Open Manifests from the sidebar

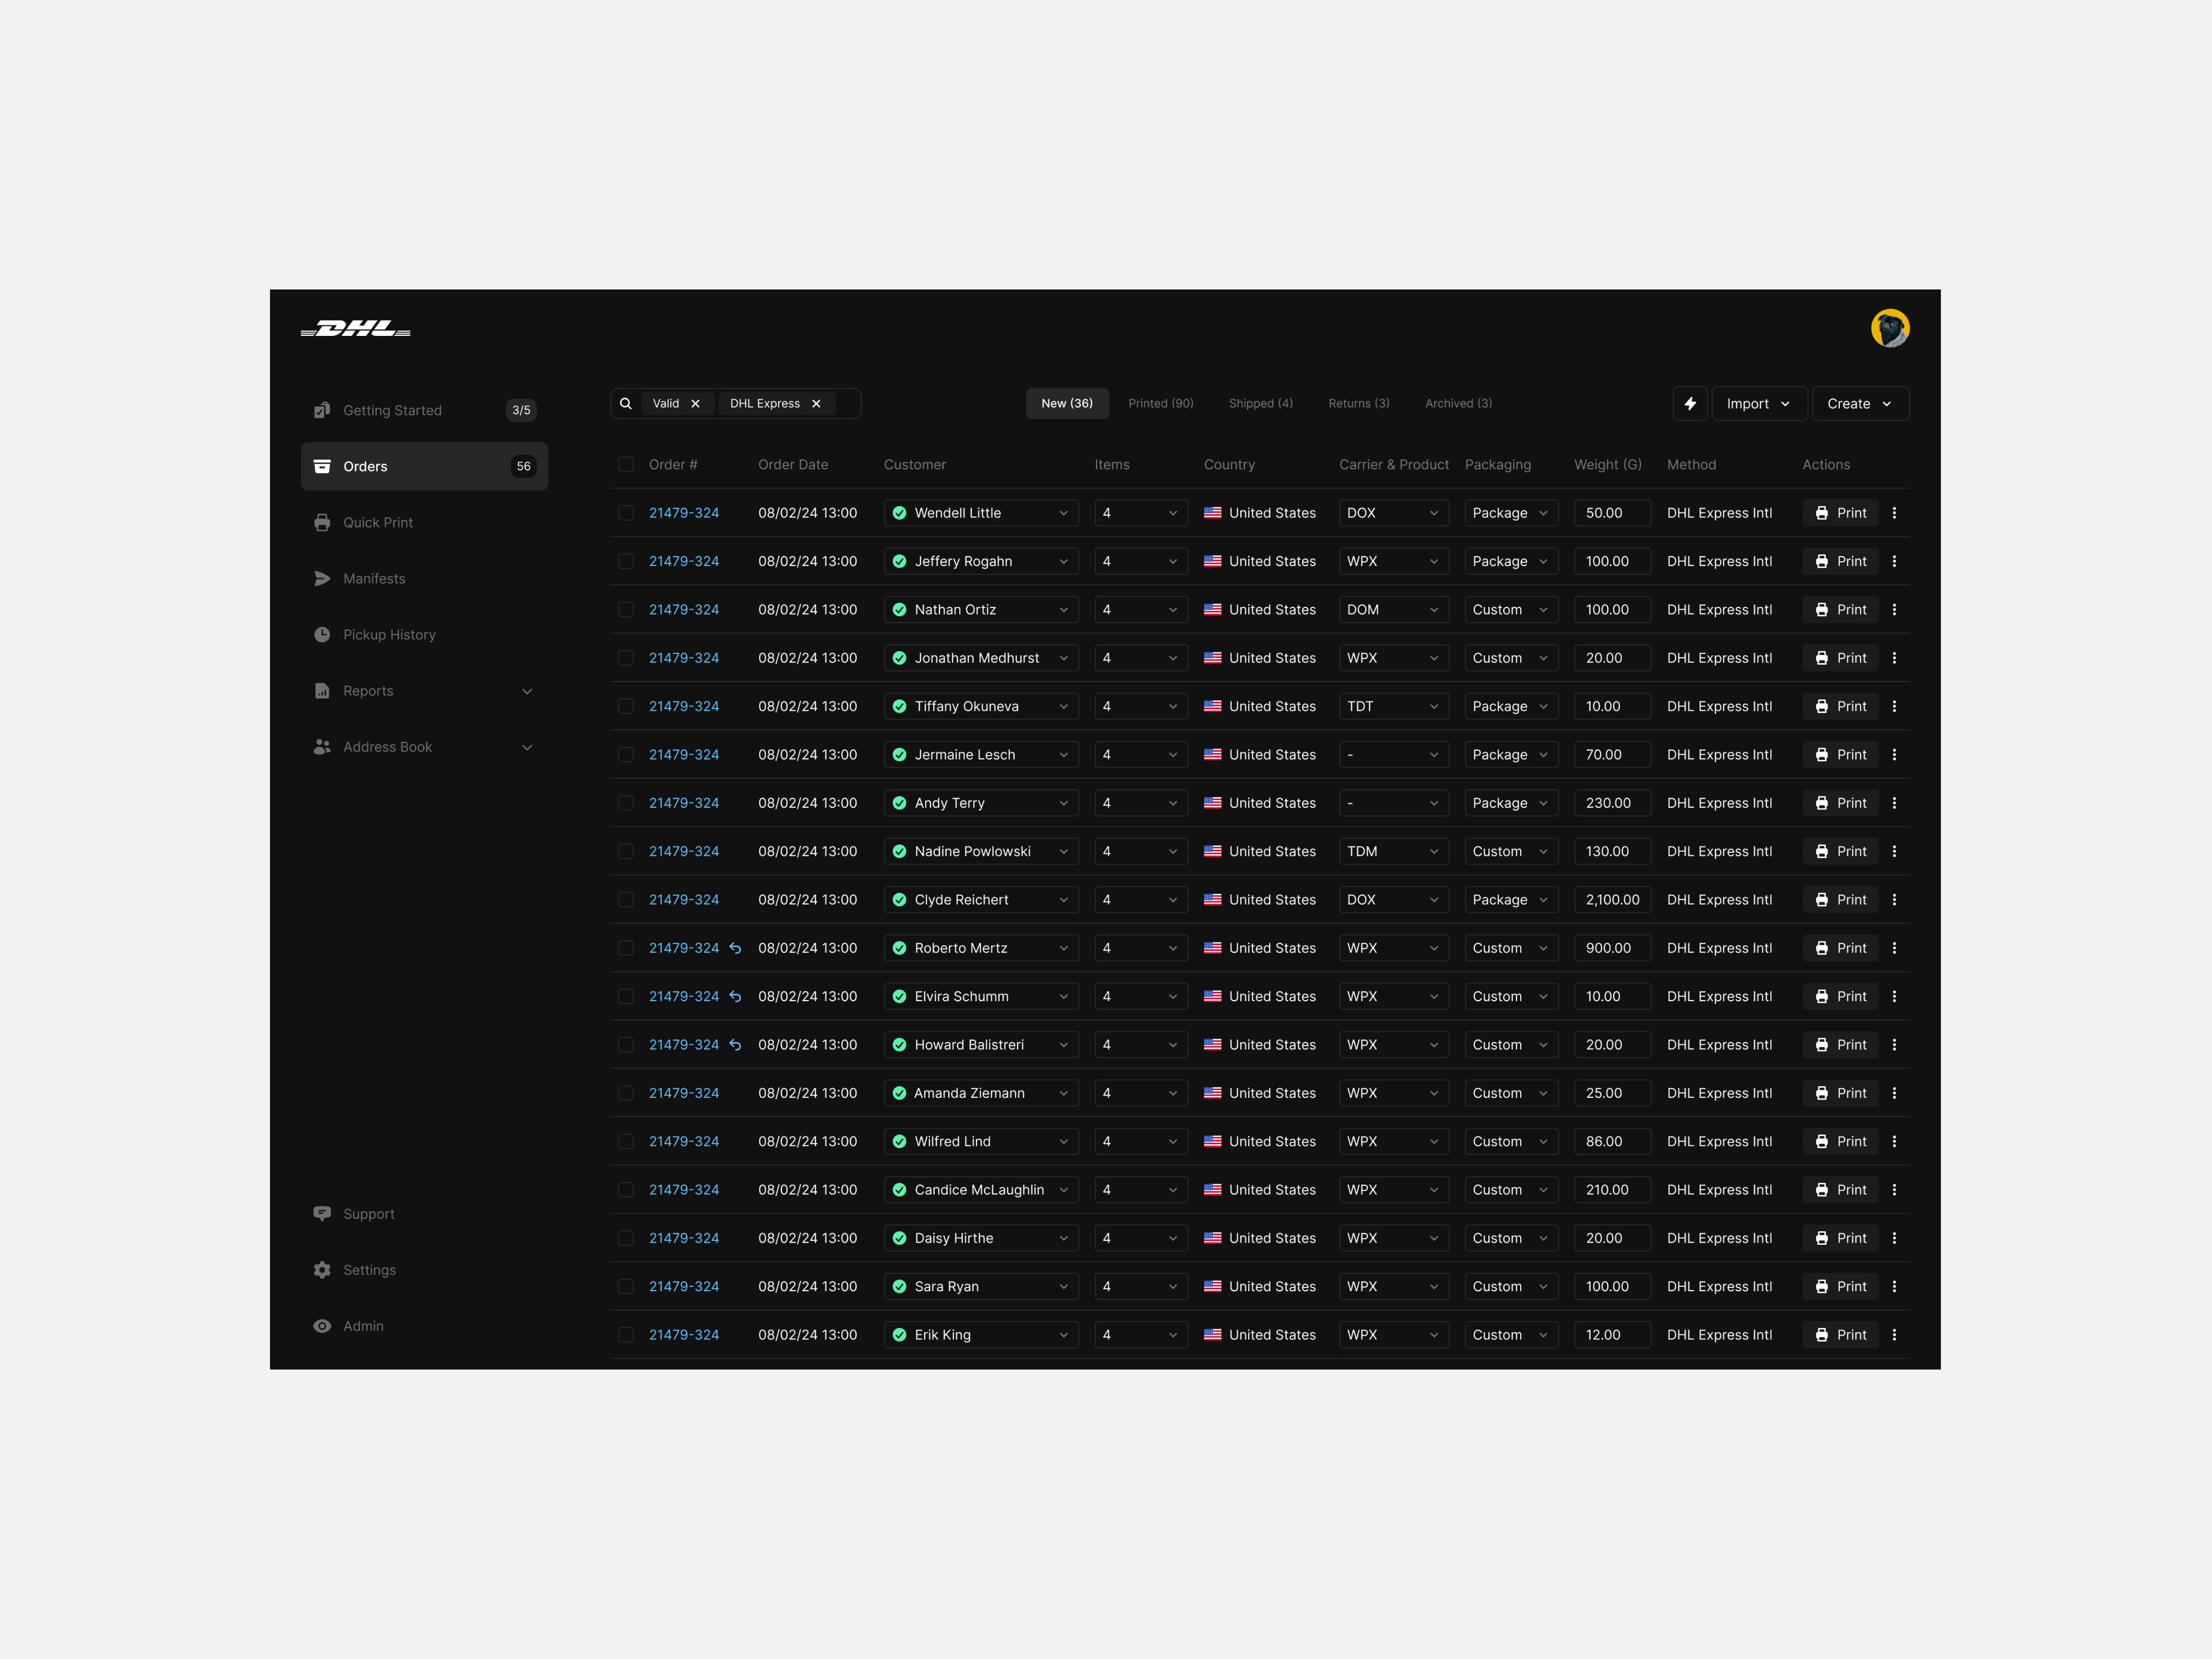(374, 578)
